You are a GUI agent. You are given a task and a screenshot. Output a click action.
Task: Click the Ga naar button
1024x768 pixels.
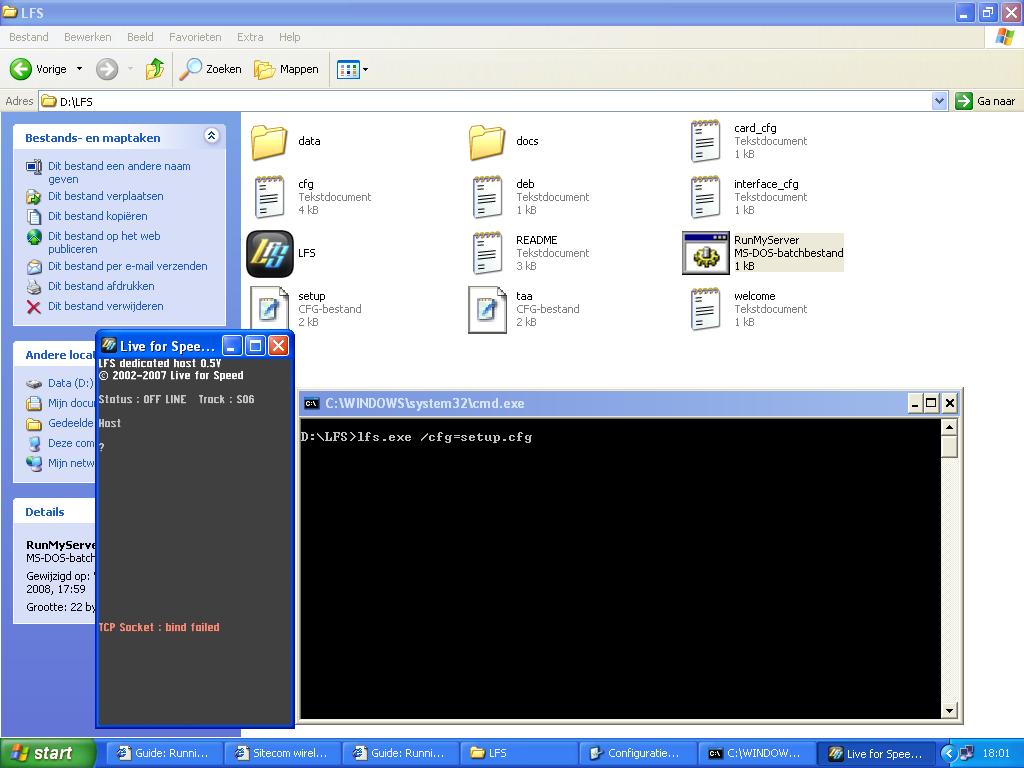click(x=985, y=101)
